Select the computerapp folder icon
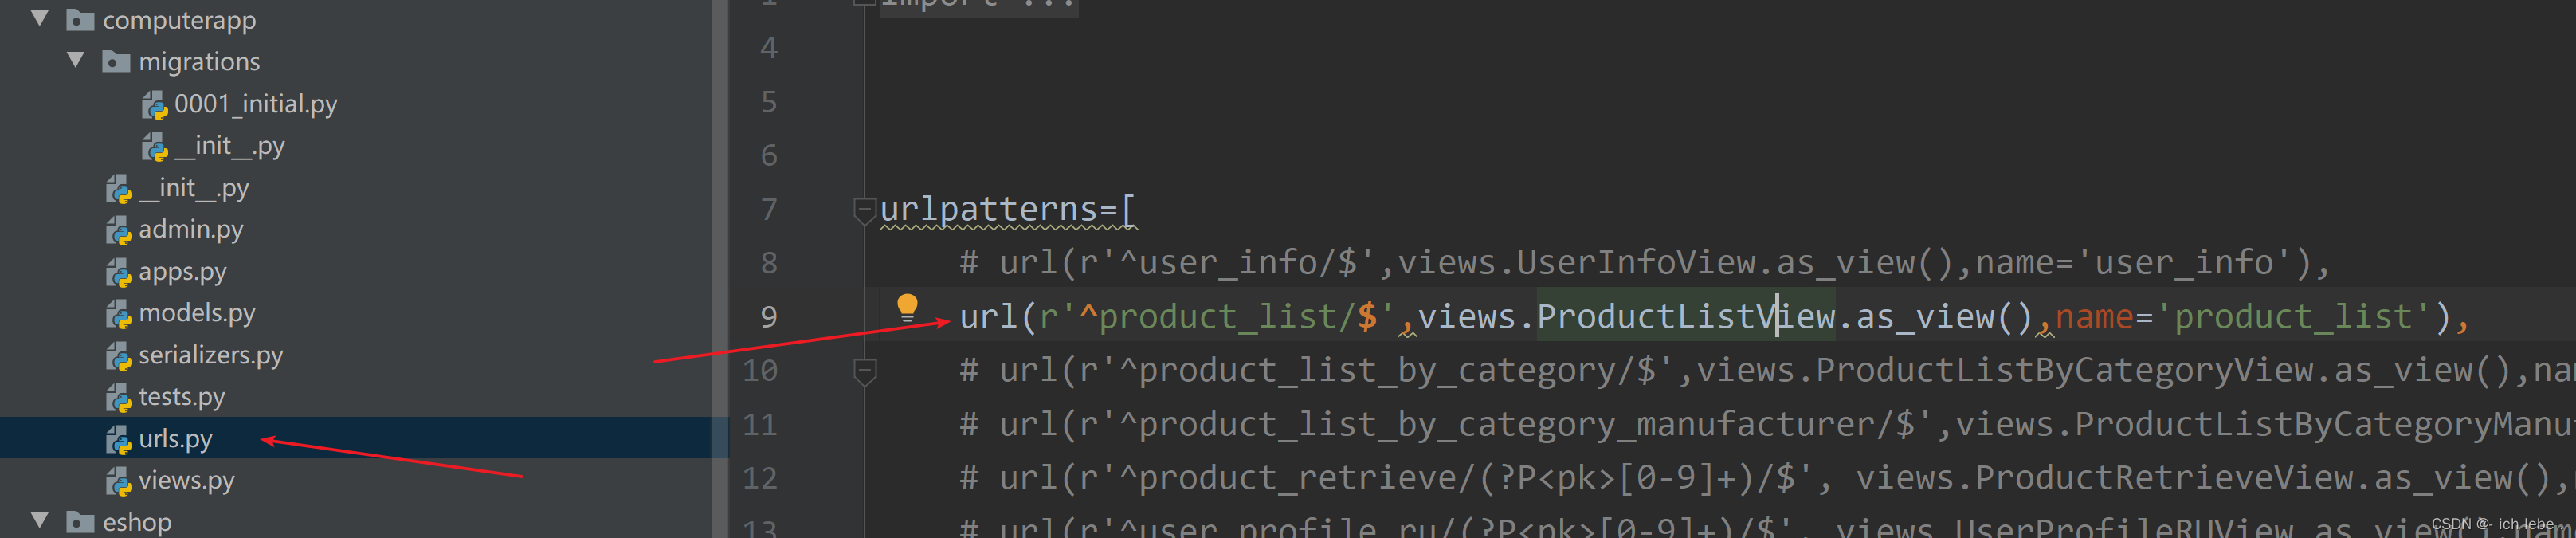Viewport: 2576px width, 538px height. 80,19
